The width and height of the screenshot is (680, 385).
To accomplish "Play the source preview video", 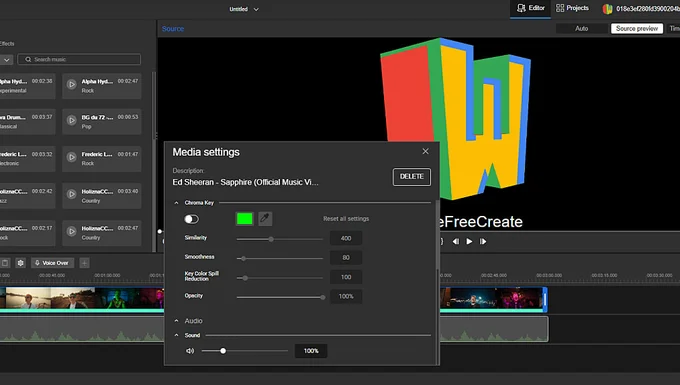I will click(469, 241).
